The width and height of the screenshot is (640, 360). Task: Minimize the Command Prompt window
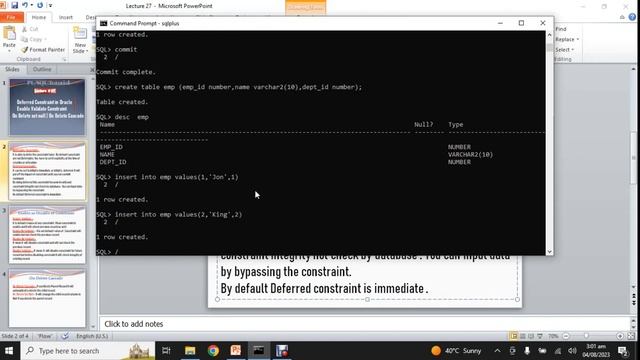click(500, 23)
